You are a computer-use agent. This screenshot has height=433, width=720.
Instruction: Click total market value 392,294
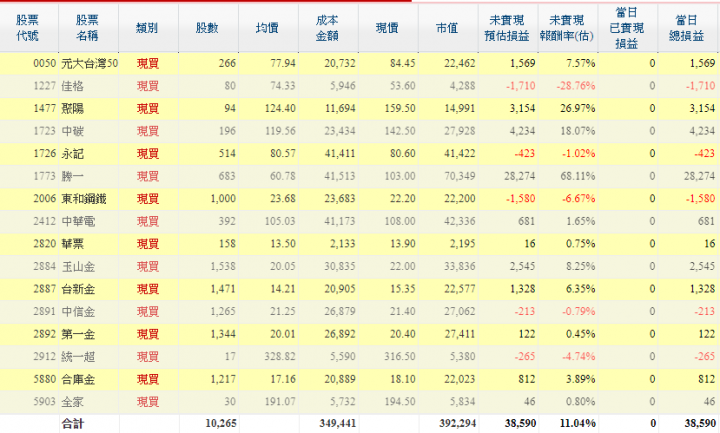[457, 423]
